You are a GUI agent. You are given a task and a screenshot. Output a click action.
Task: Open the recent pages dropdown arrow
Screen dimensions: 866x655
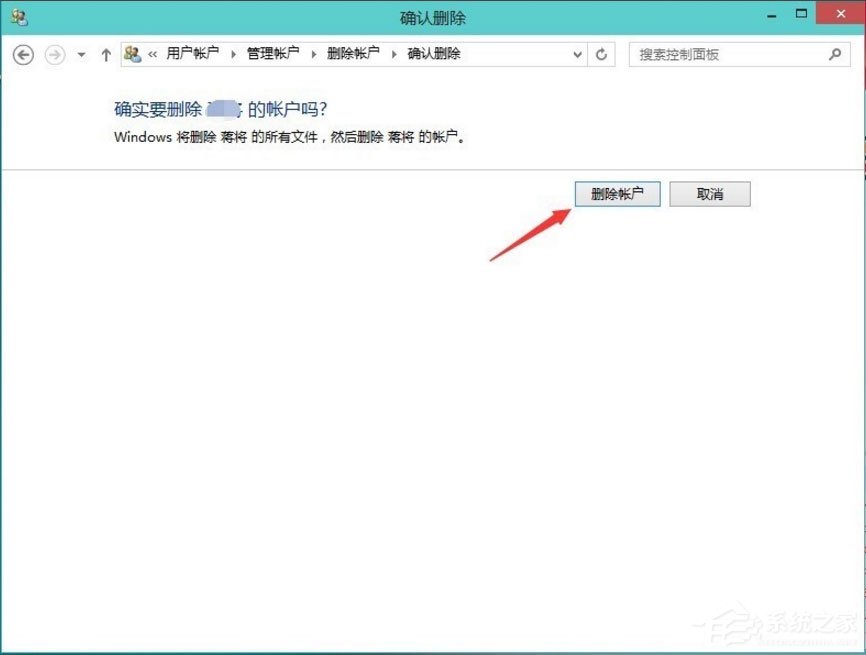tap(80, 55)
